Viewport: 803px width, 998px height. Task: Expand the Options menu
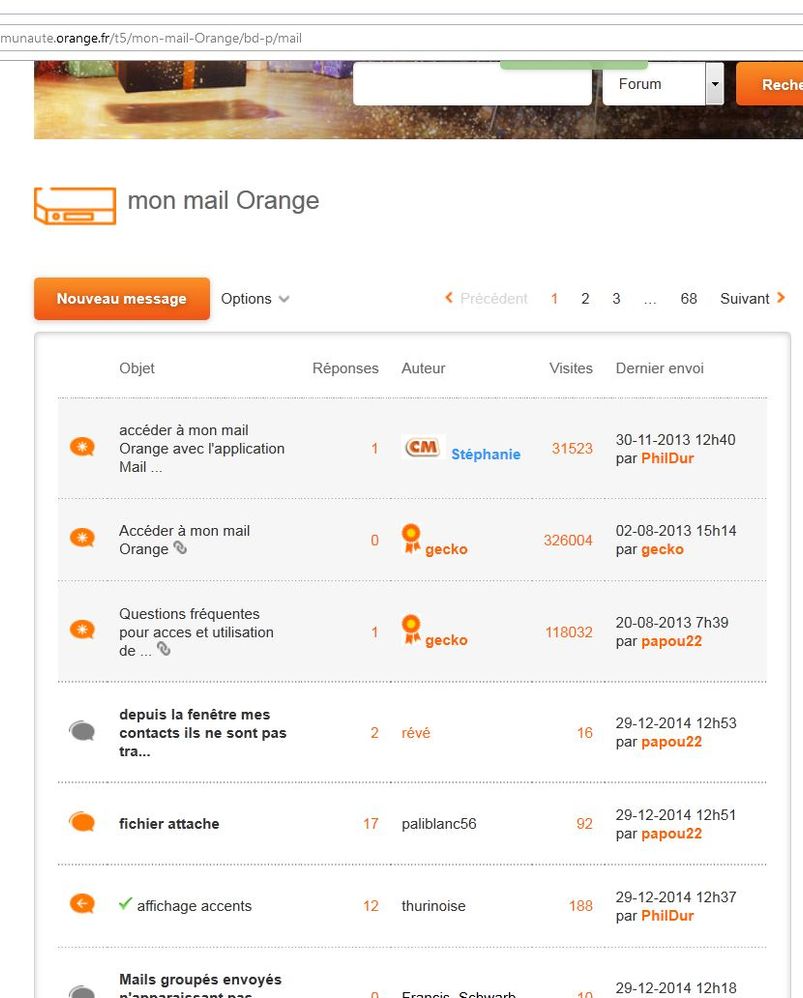pyautogui.click(x=255, y=298)
